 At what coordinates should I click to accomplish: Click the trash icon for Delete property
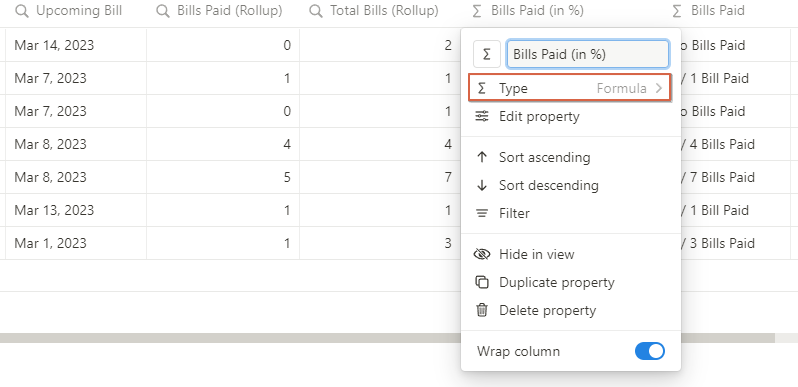(481, 310)
